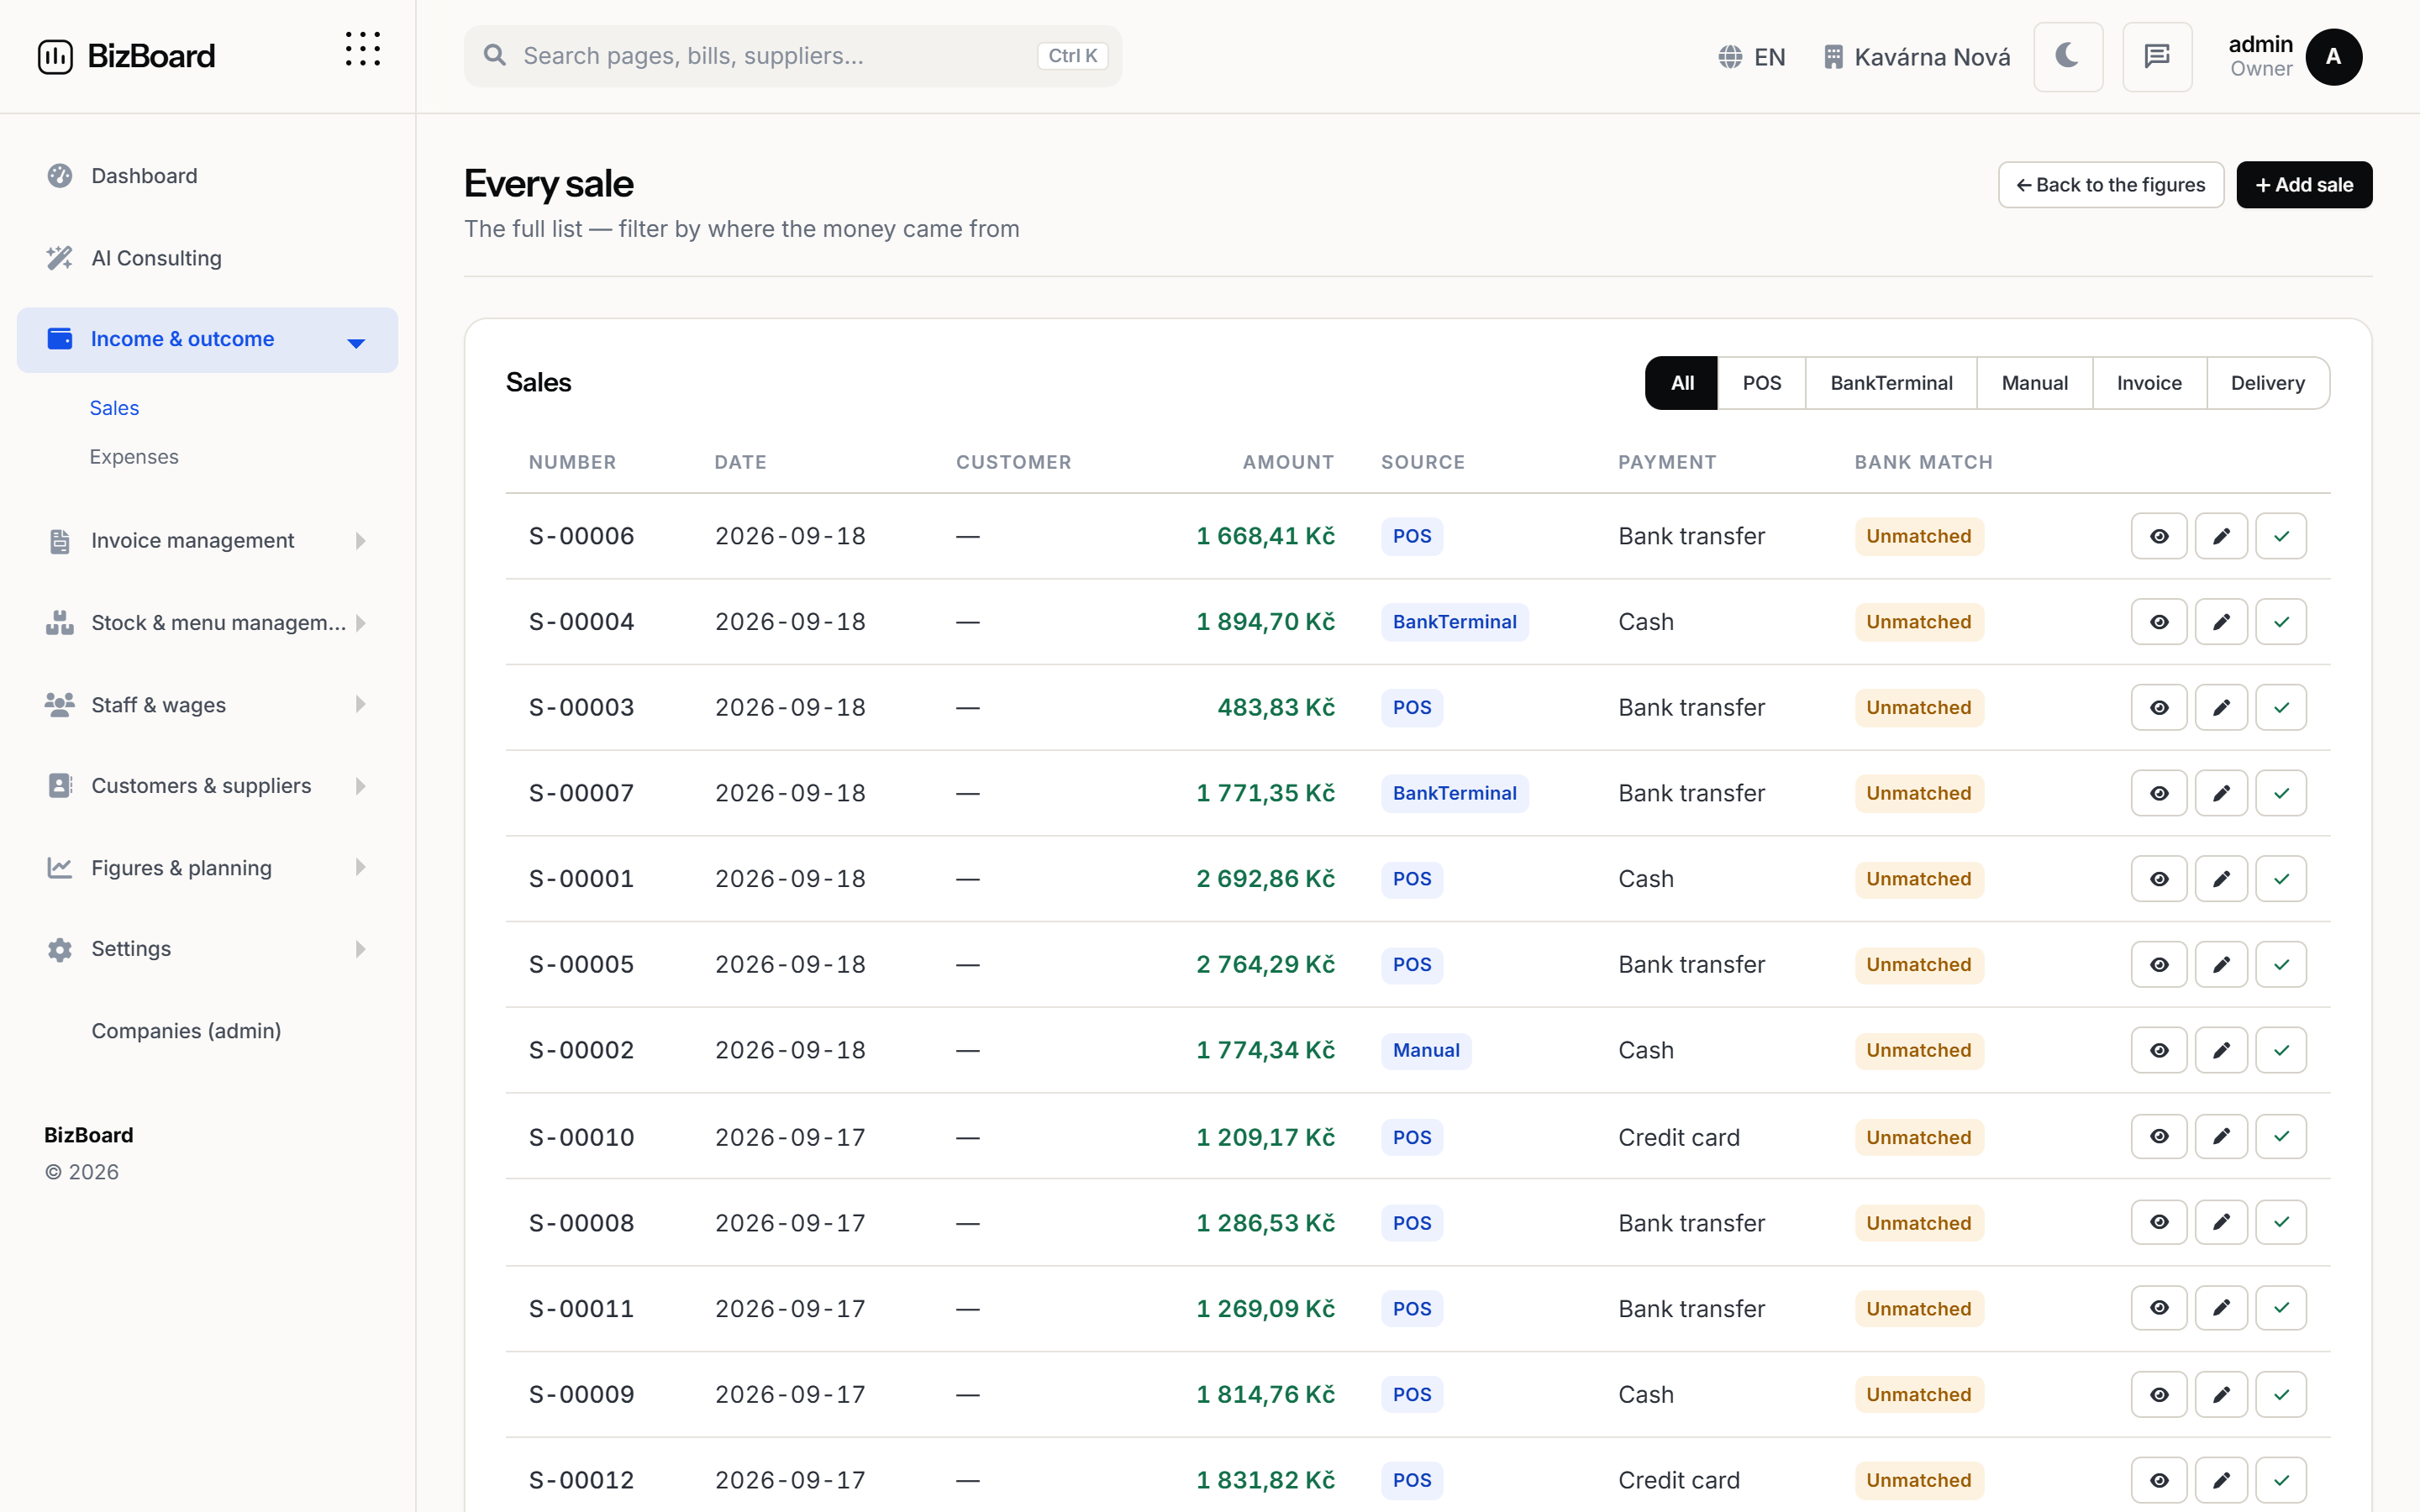Expand the Settings submenu
The image size is (2420, 1512).
tap(207, 949)
